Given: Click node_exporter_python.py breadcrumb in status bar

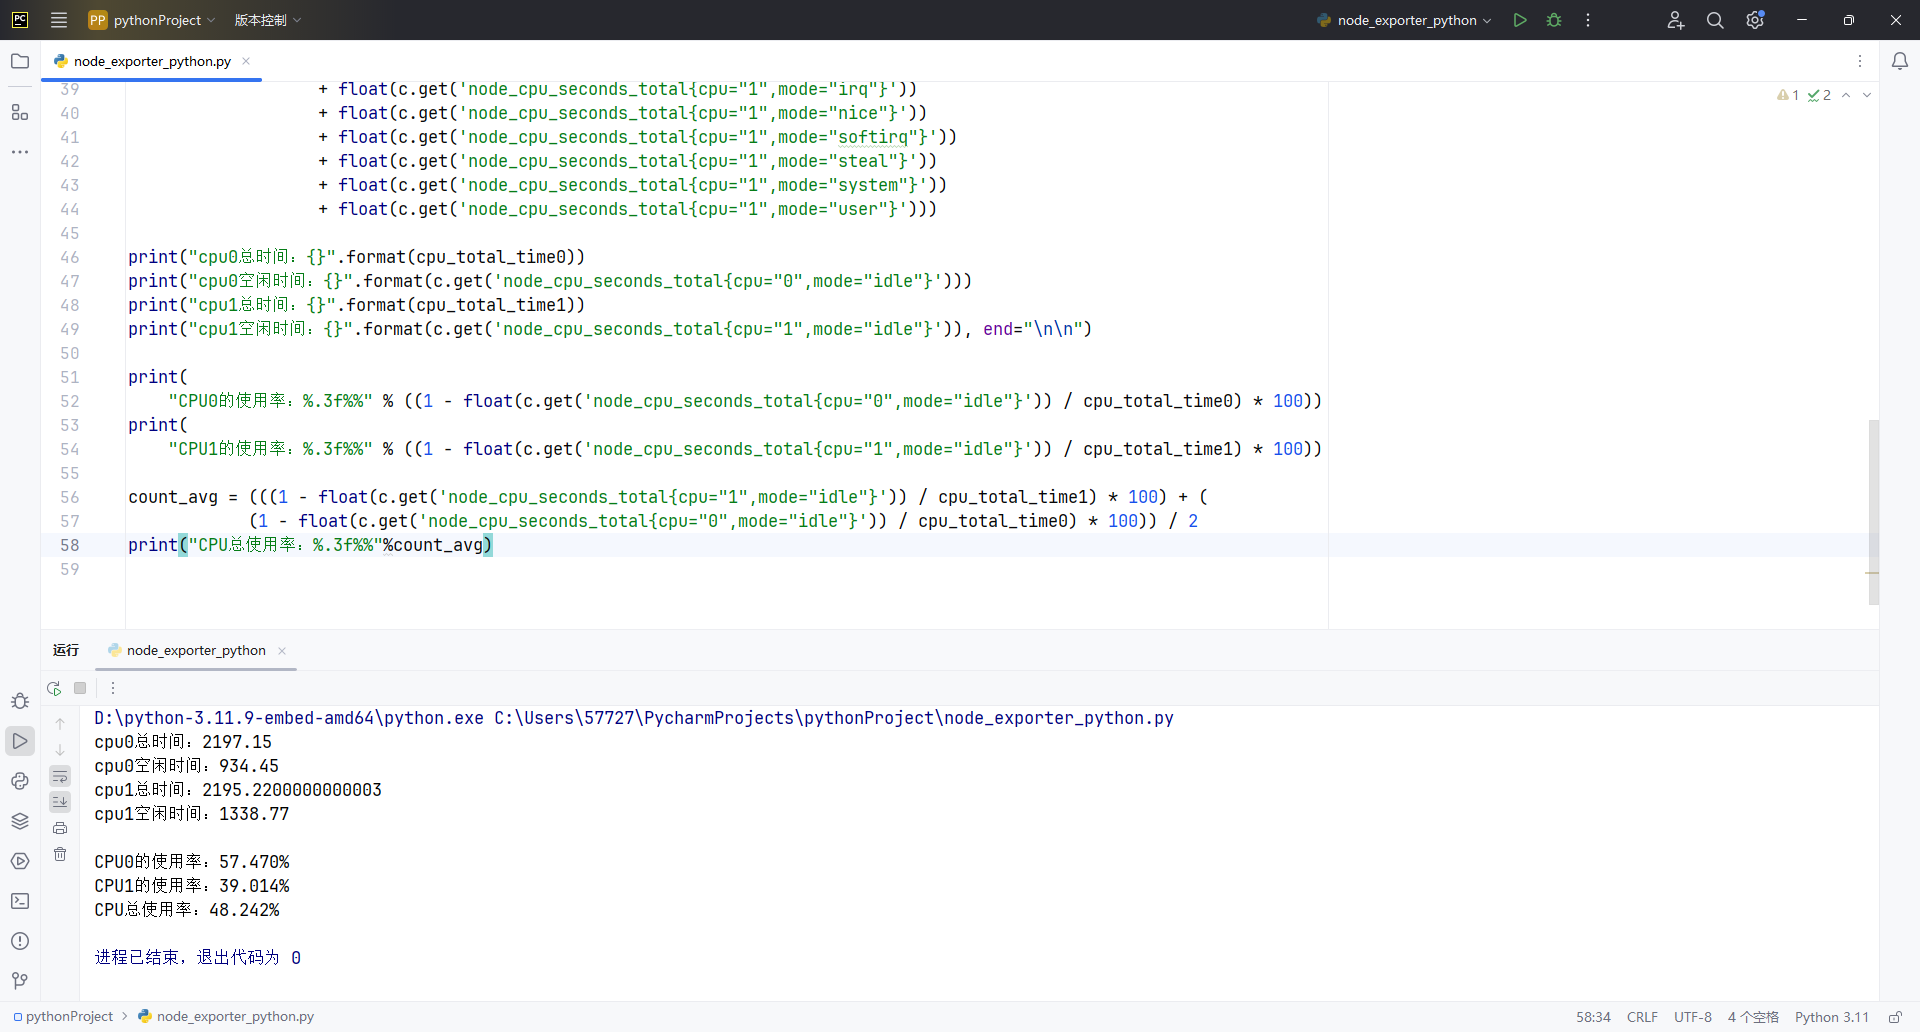Looking at the screenshot, I should (226, 1016).
